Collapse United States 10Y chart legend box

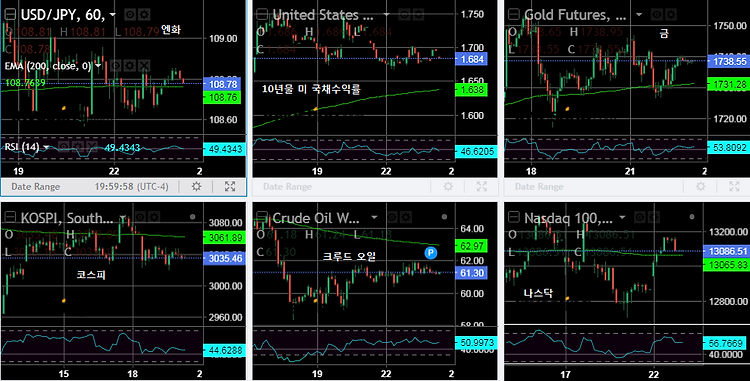[x=262, y=14]
